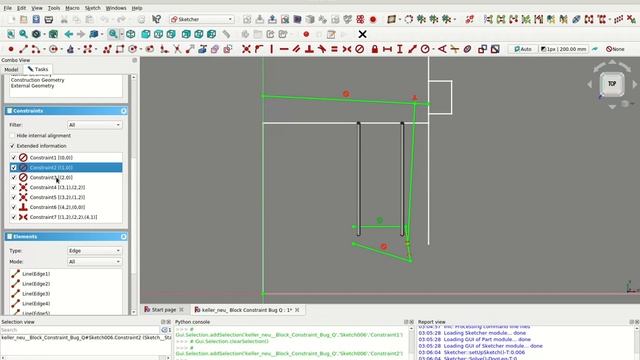Uncheck the Constraint7 checkbox

[x=13, y=217]
